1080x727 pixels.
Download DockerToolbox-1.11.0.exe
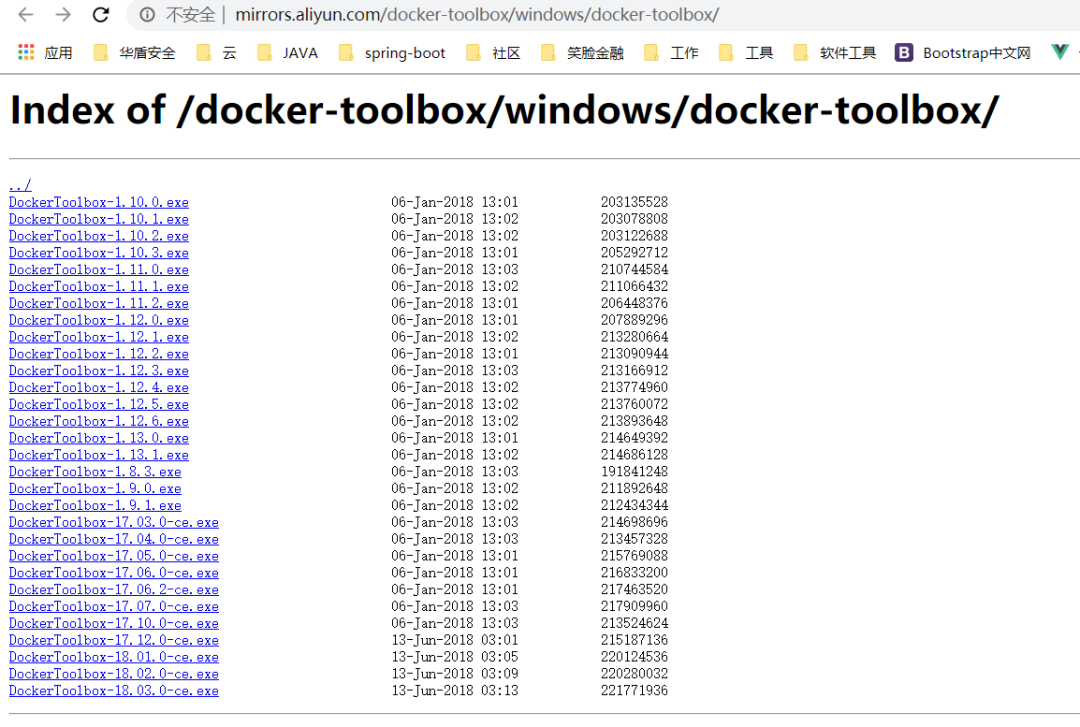(x=98, y=269)
